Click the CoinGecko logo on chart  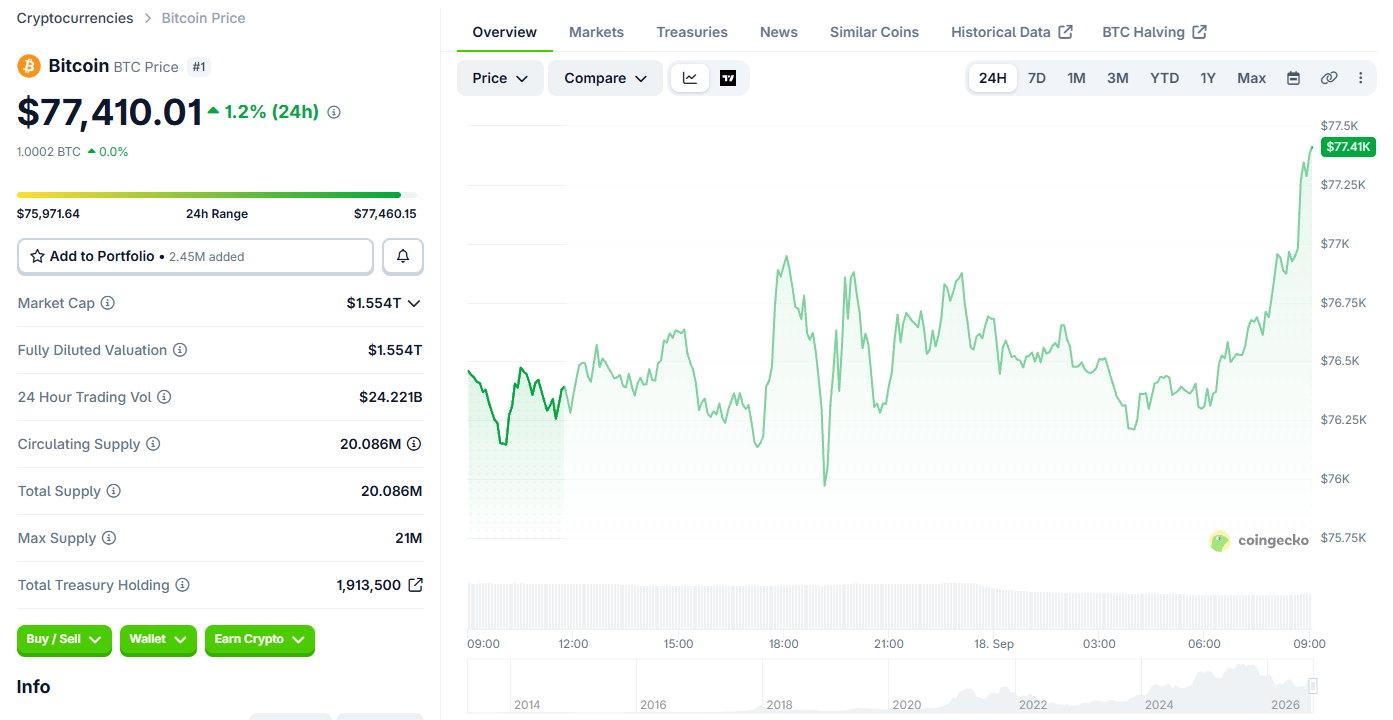[1259, 541]
